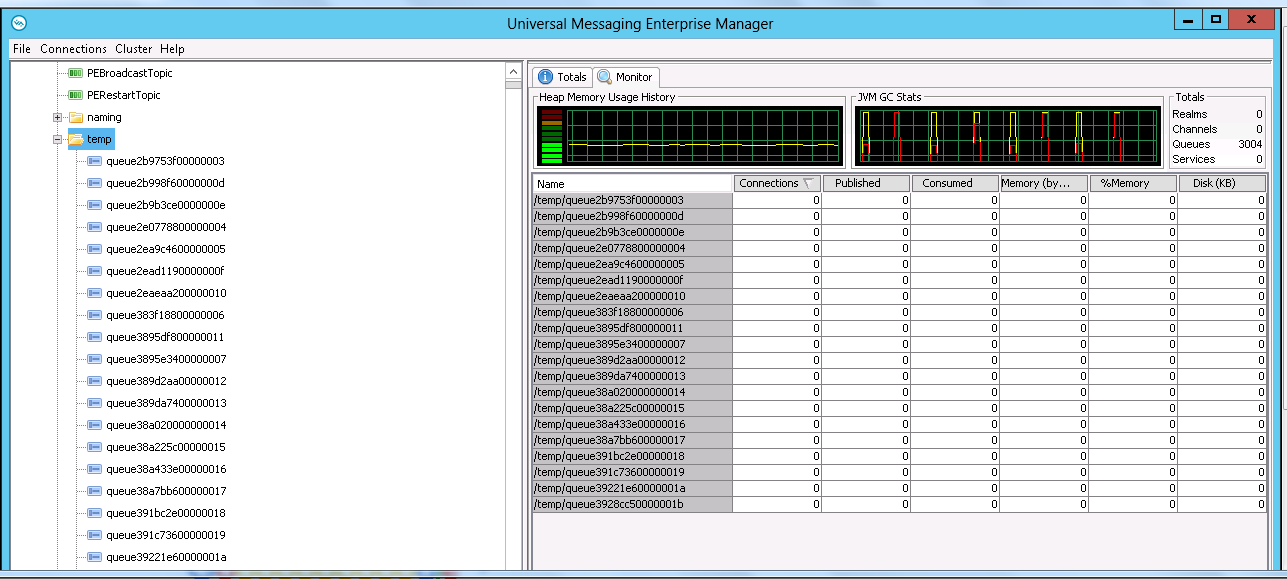
Task: Select table row /temp/queue2eaeaa200000010
Action: [899, 296]
